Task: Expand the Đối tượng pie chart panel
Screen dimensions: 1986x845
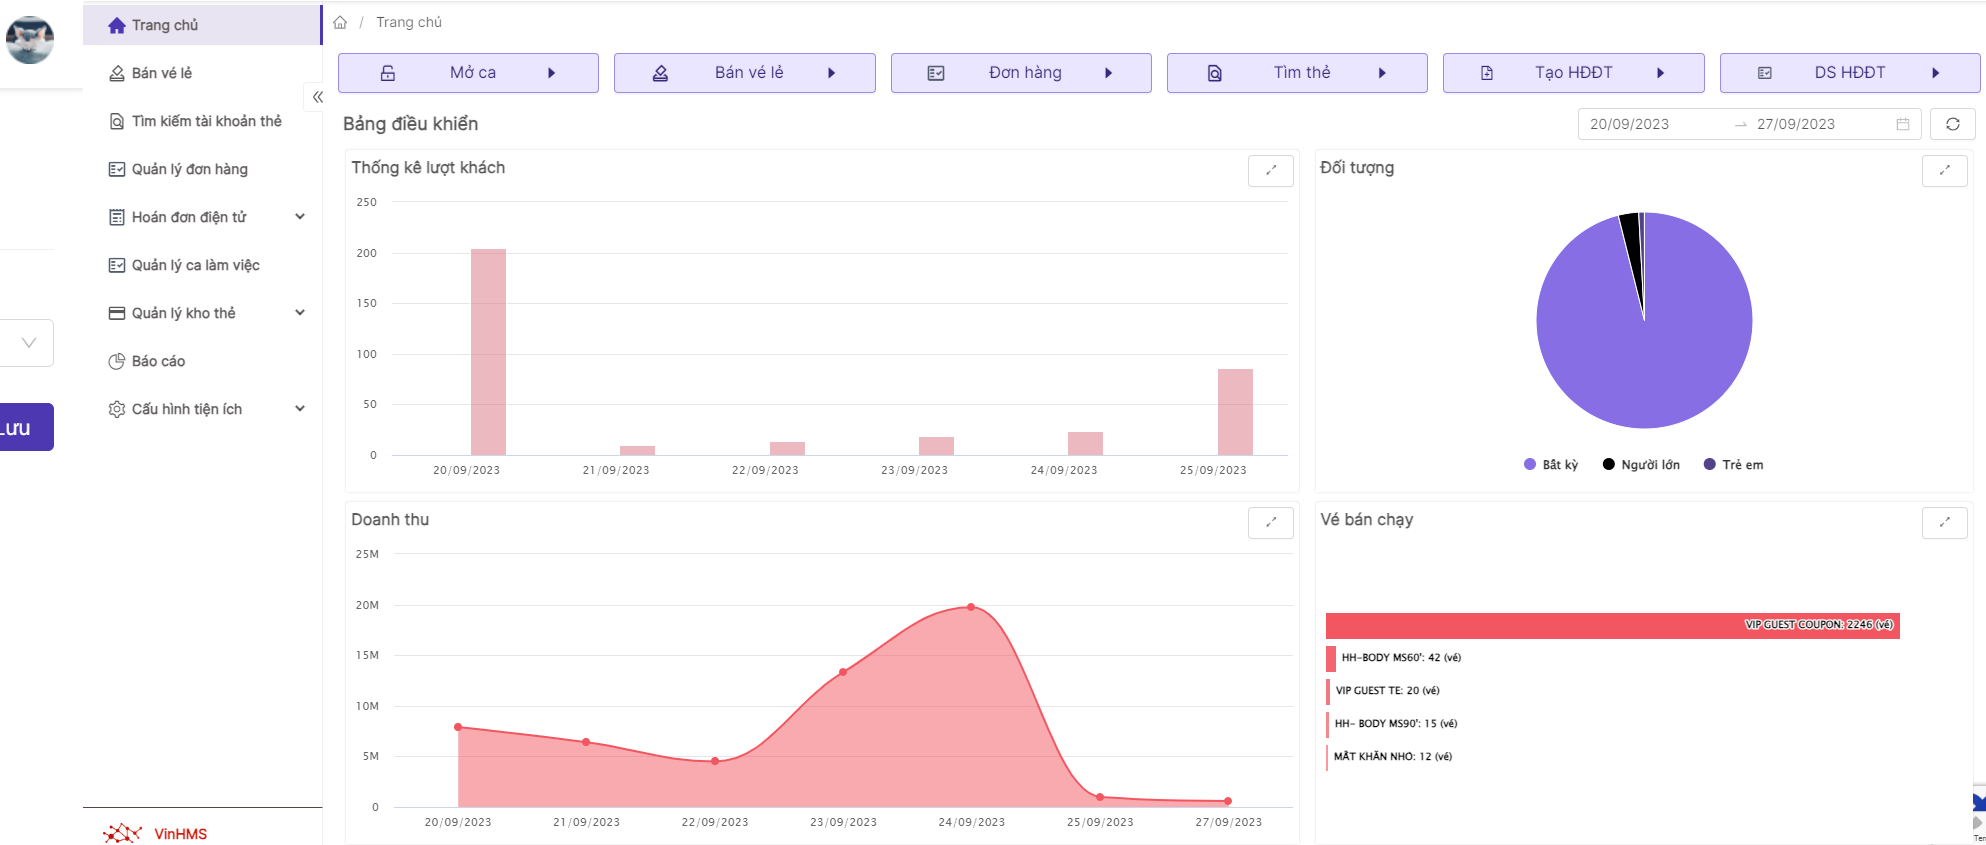Action: tap(1944, 170)
